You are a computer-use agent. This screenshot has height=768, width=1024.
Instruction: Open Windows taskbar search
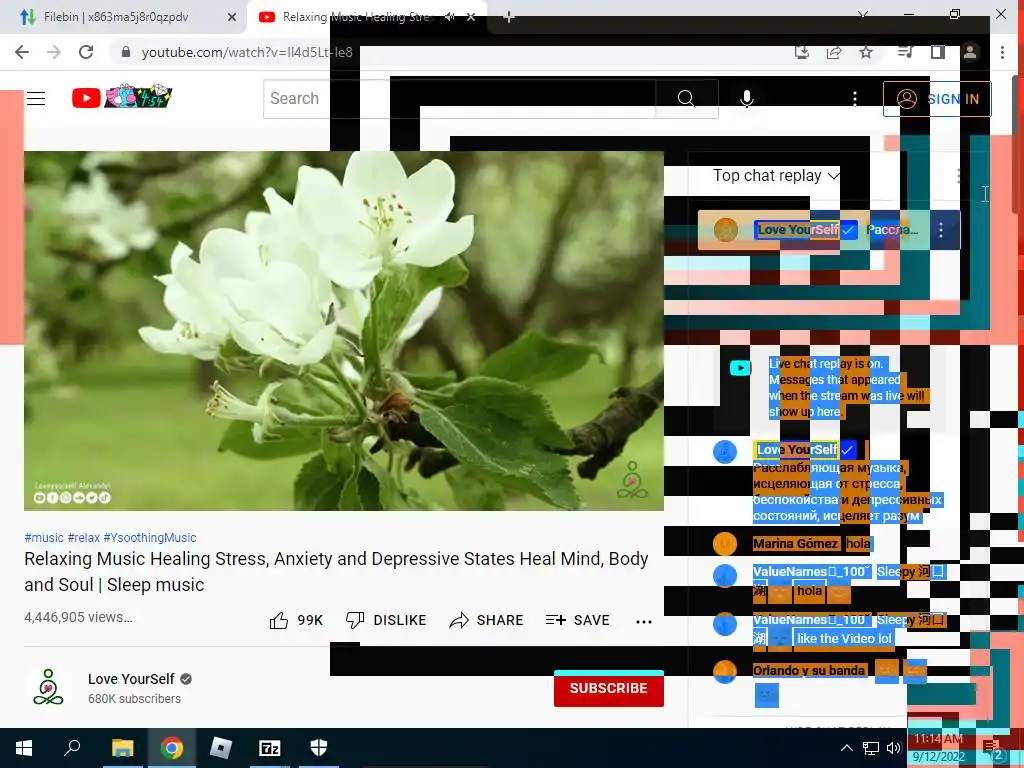click(x=72, y=748)
